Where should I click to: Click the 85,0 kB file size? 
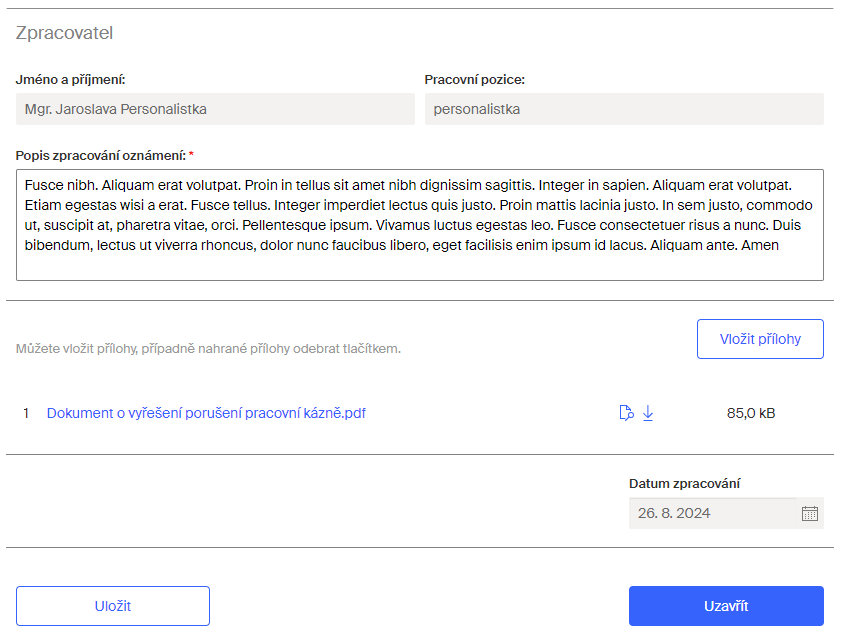pos(751,413)
